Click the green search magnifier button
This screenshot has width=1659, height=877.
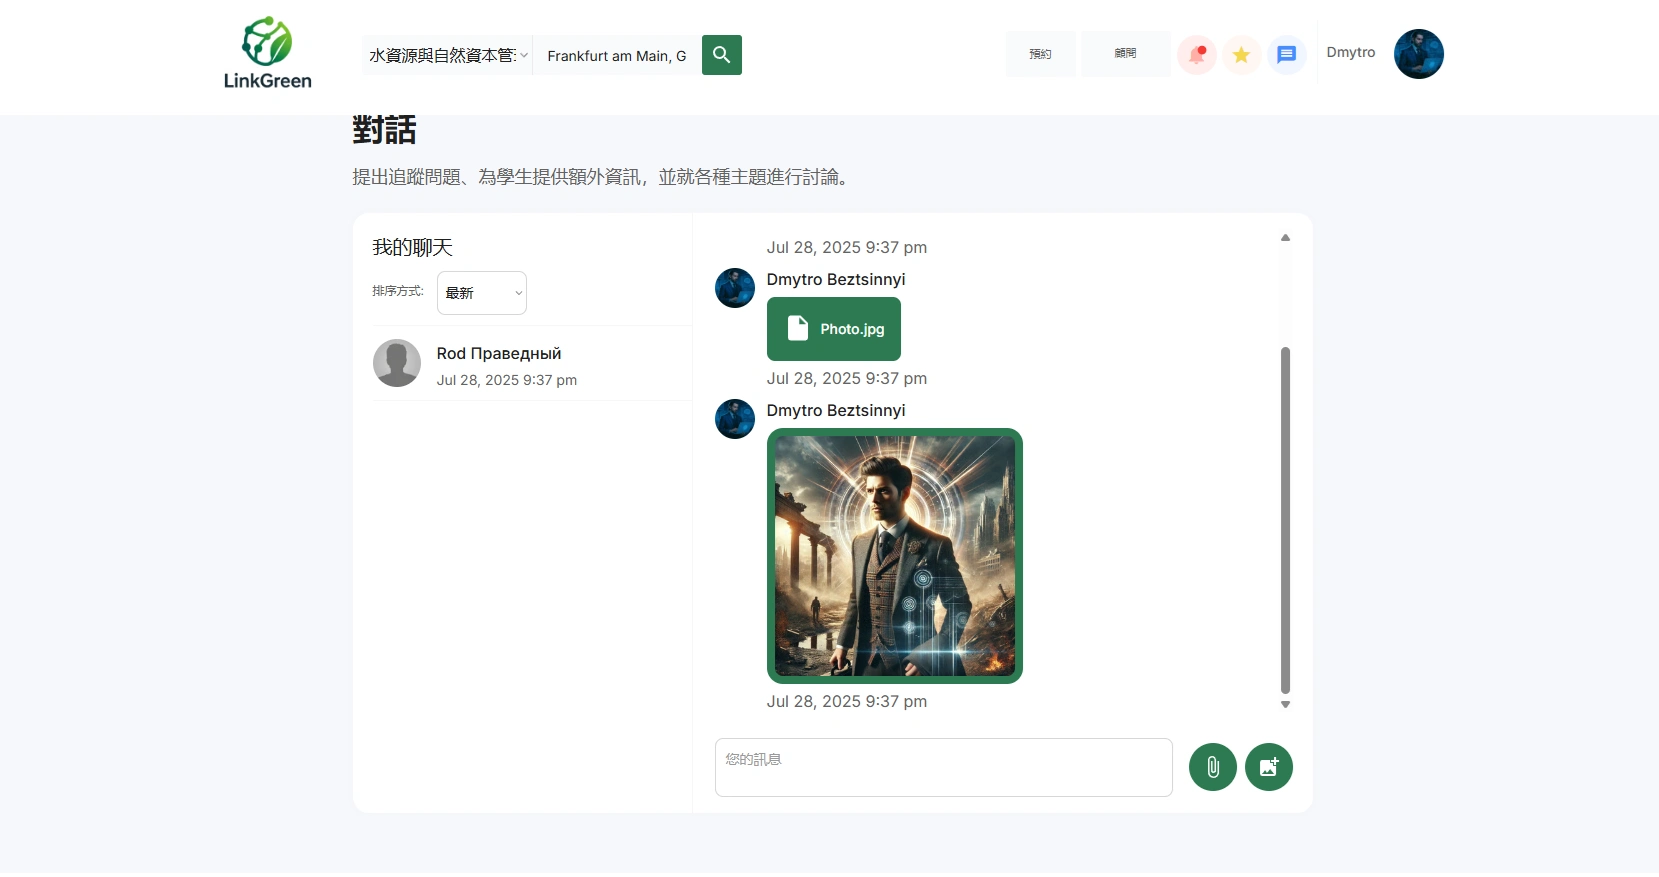click(x=721, y=55)
